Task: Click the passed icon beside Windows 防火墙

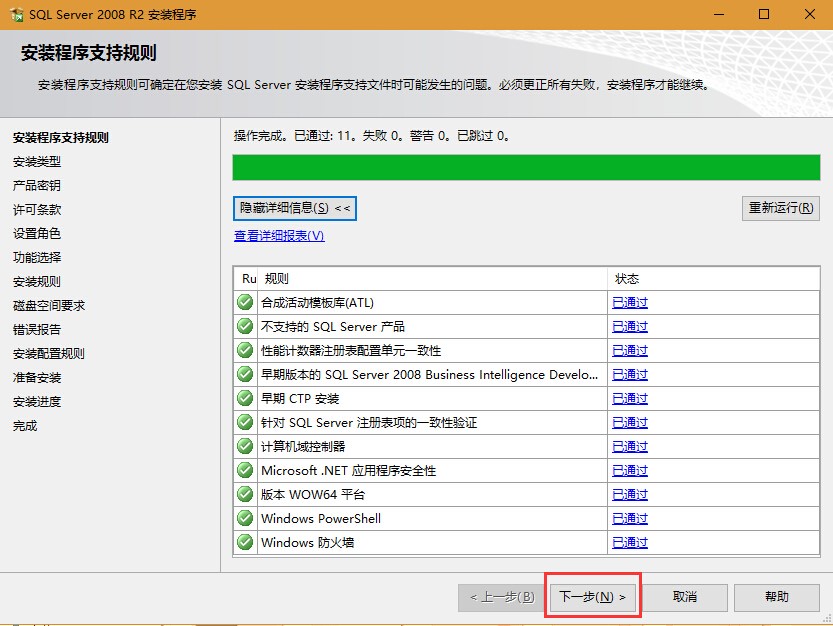Action: [x=245, y=543]
